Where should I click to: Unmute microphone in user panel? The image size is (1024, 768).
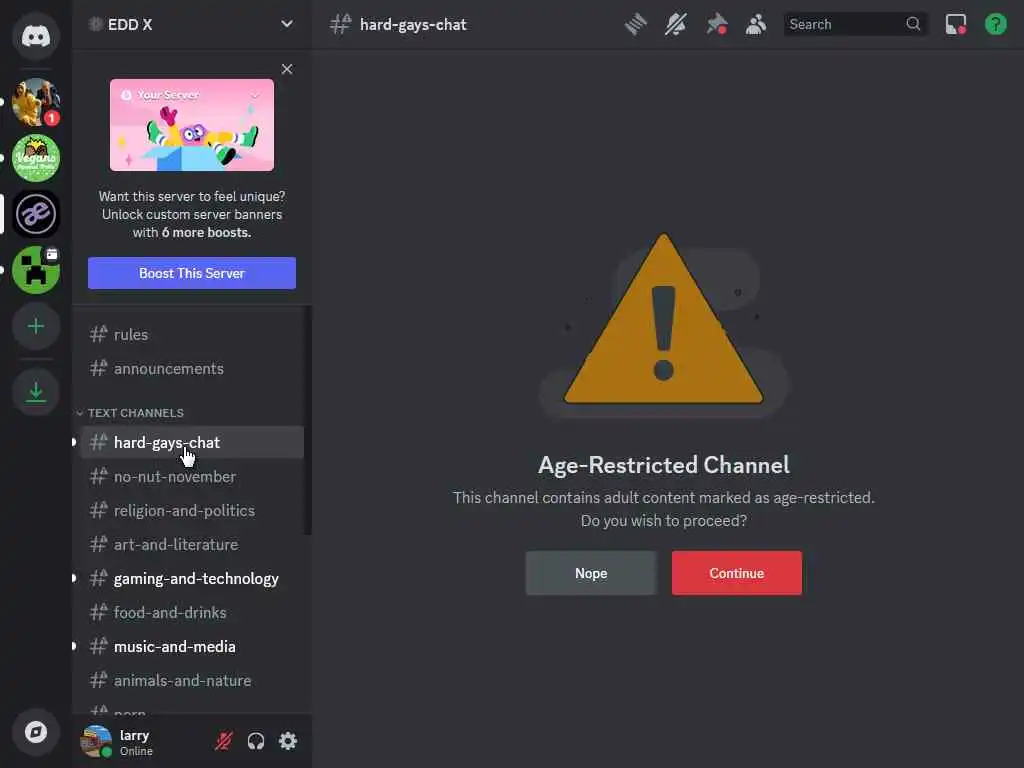[x=224, y=741]
